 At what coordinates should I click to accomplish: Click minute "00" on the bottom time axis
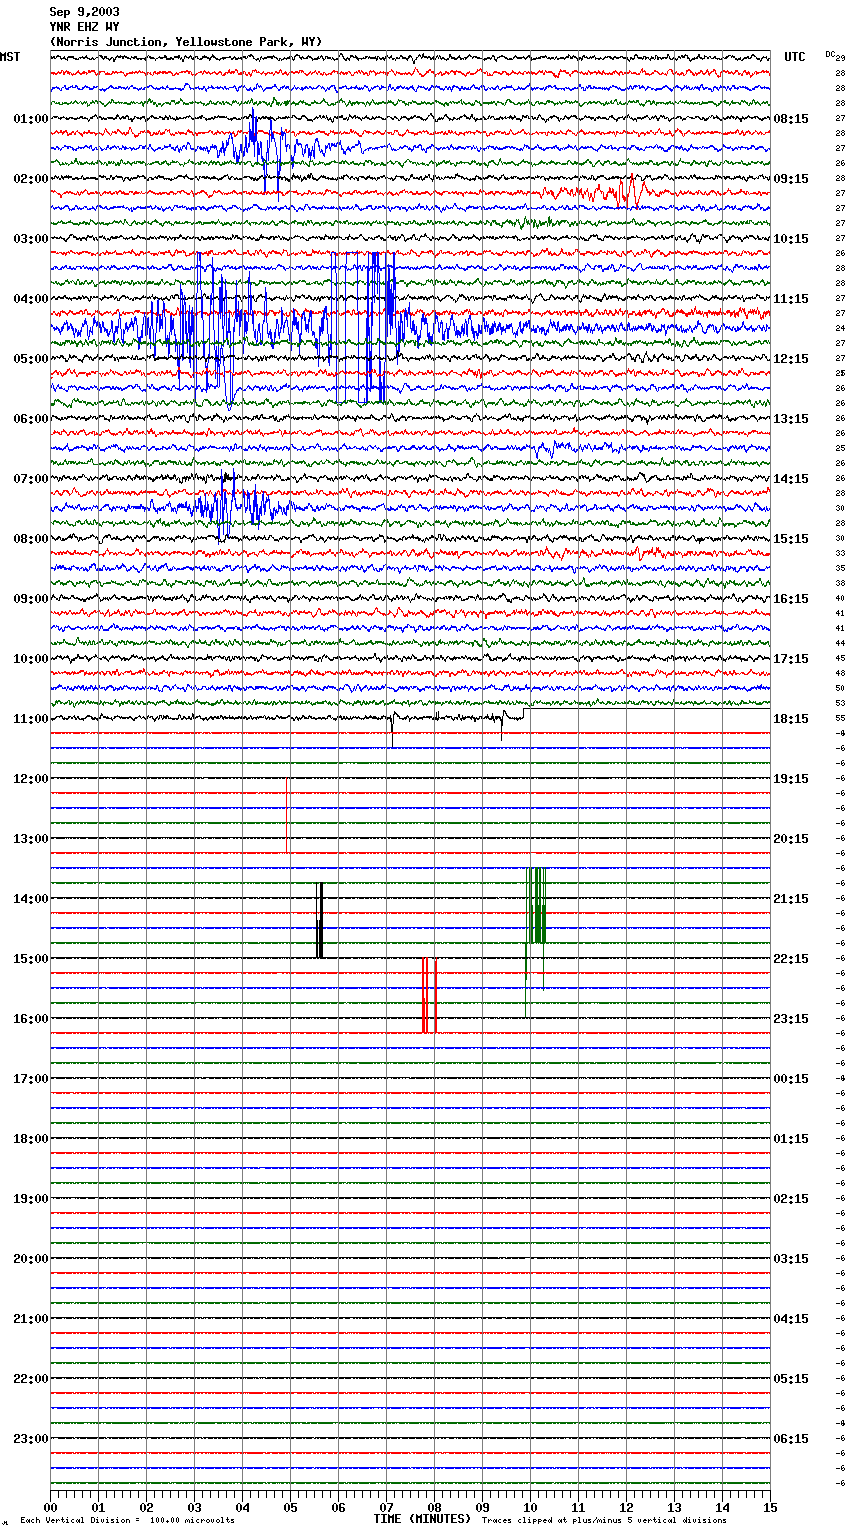point(50,1507)
